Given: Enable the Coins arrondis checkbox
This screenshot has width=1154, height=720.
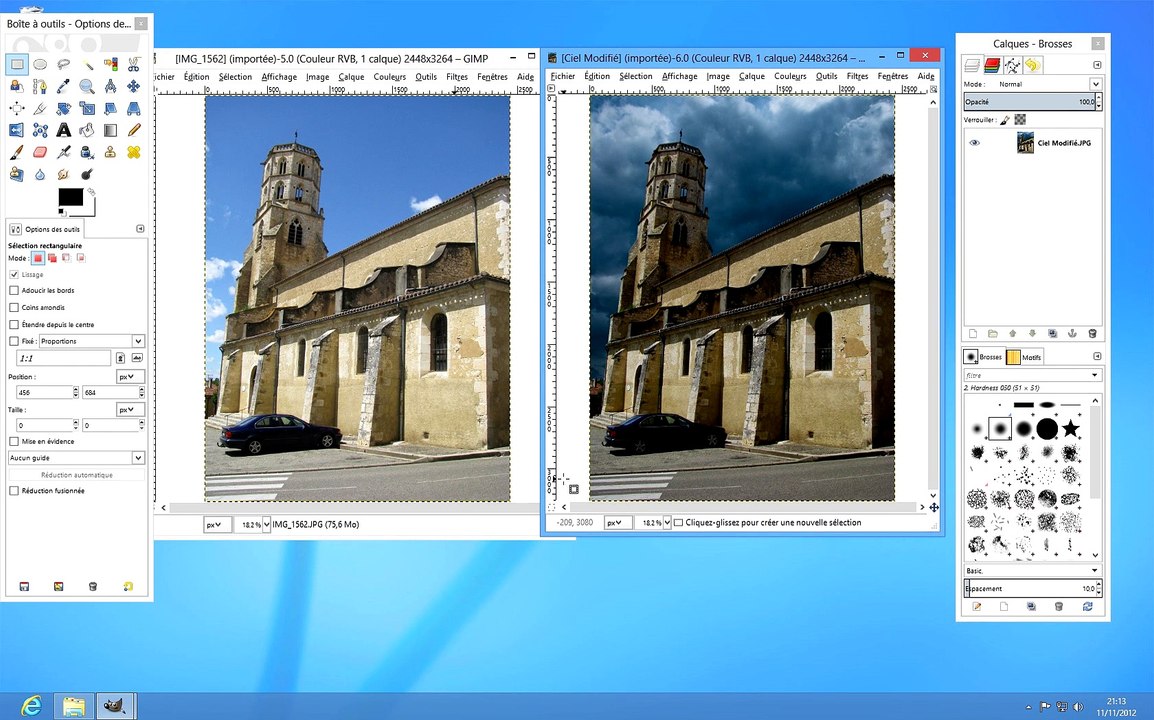Looking at the screenshot, I should click(14, 307).
